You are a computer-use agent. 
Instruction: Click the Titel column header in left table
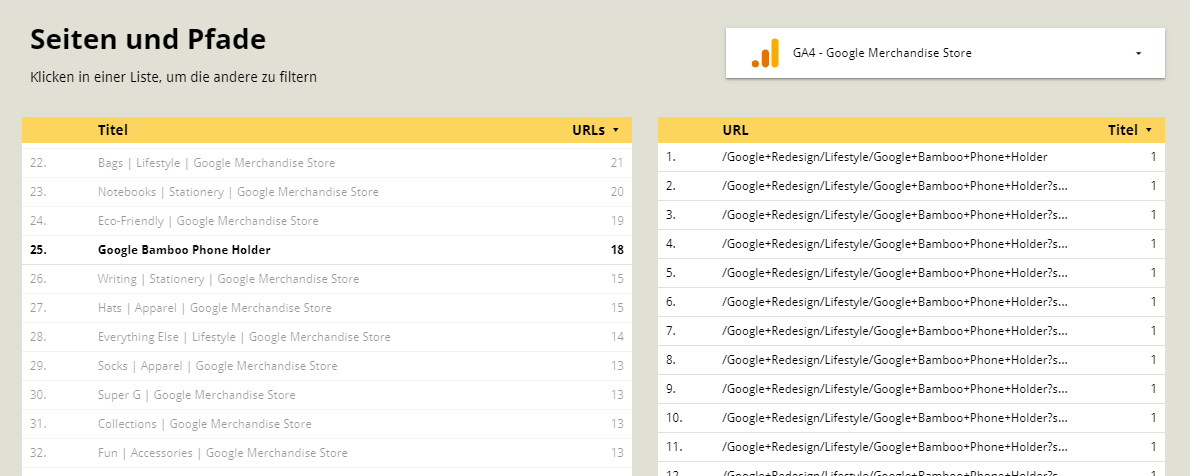(x=113, y=130)
